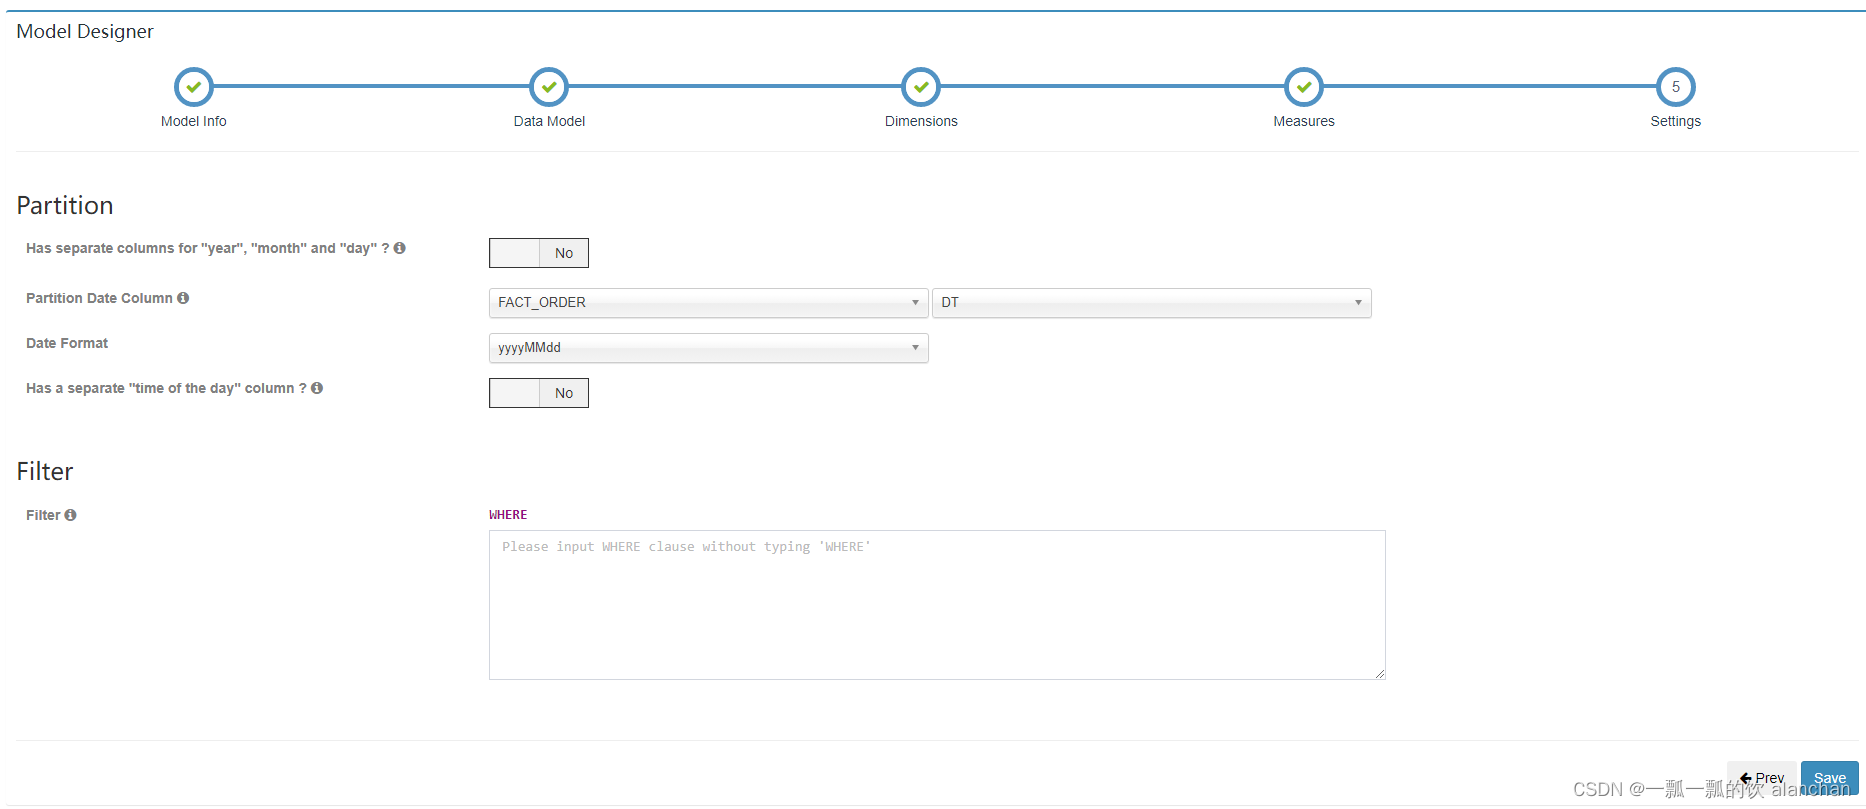Click the Data Model step checkmark circle
The image size is (1866, 809).
click(x=549, y=87)
